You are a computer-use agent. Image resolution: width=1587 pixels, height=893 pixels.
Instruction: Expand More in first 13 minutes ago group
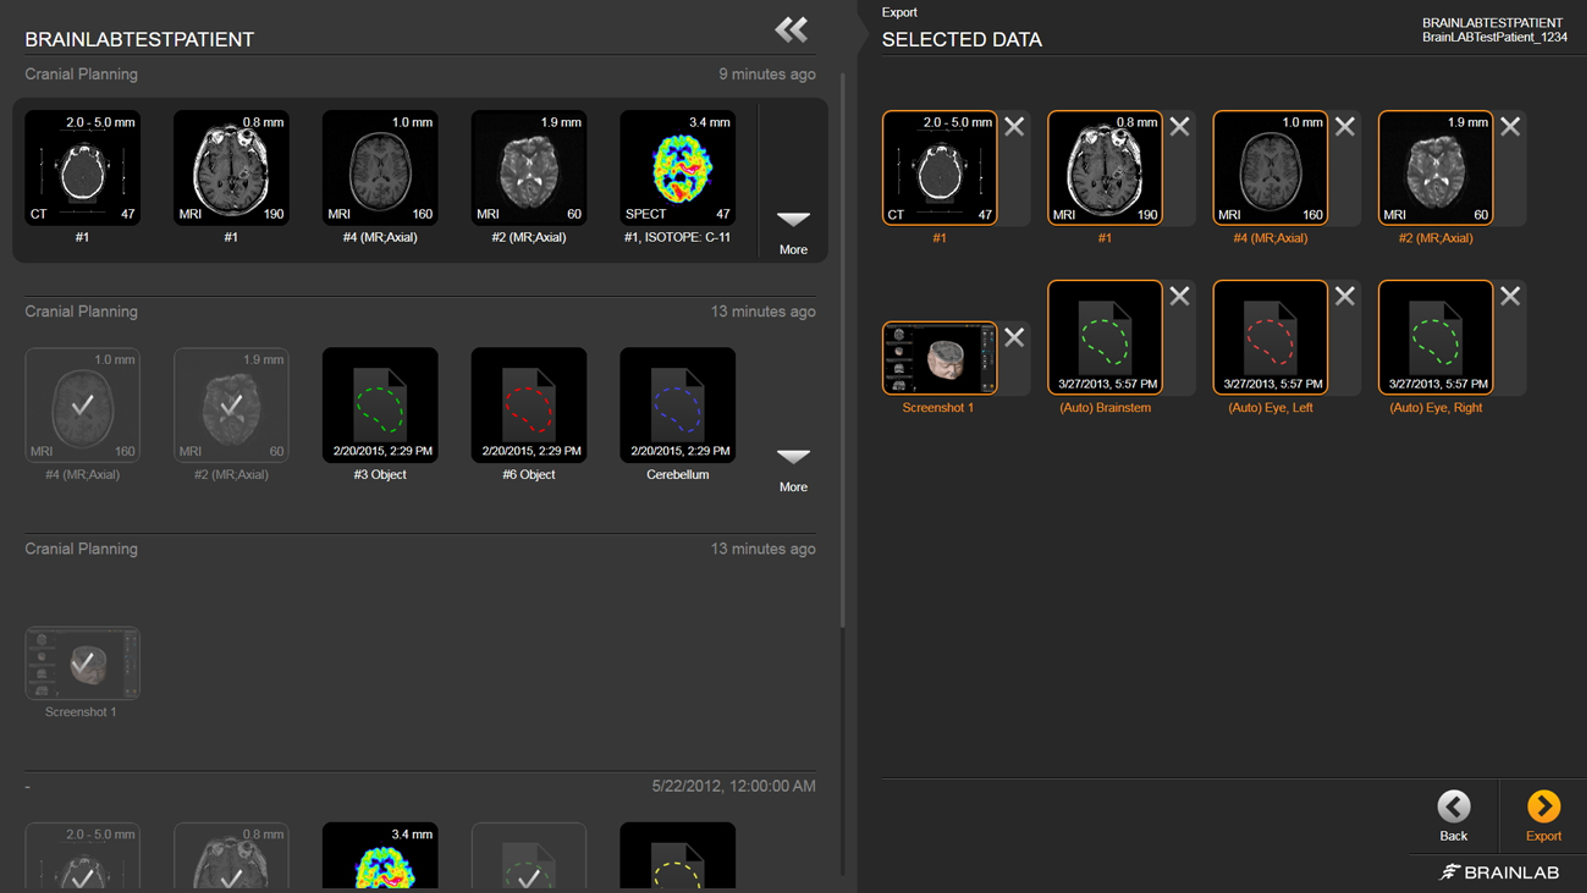[x=793, y=470]
